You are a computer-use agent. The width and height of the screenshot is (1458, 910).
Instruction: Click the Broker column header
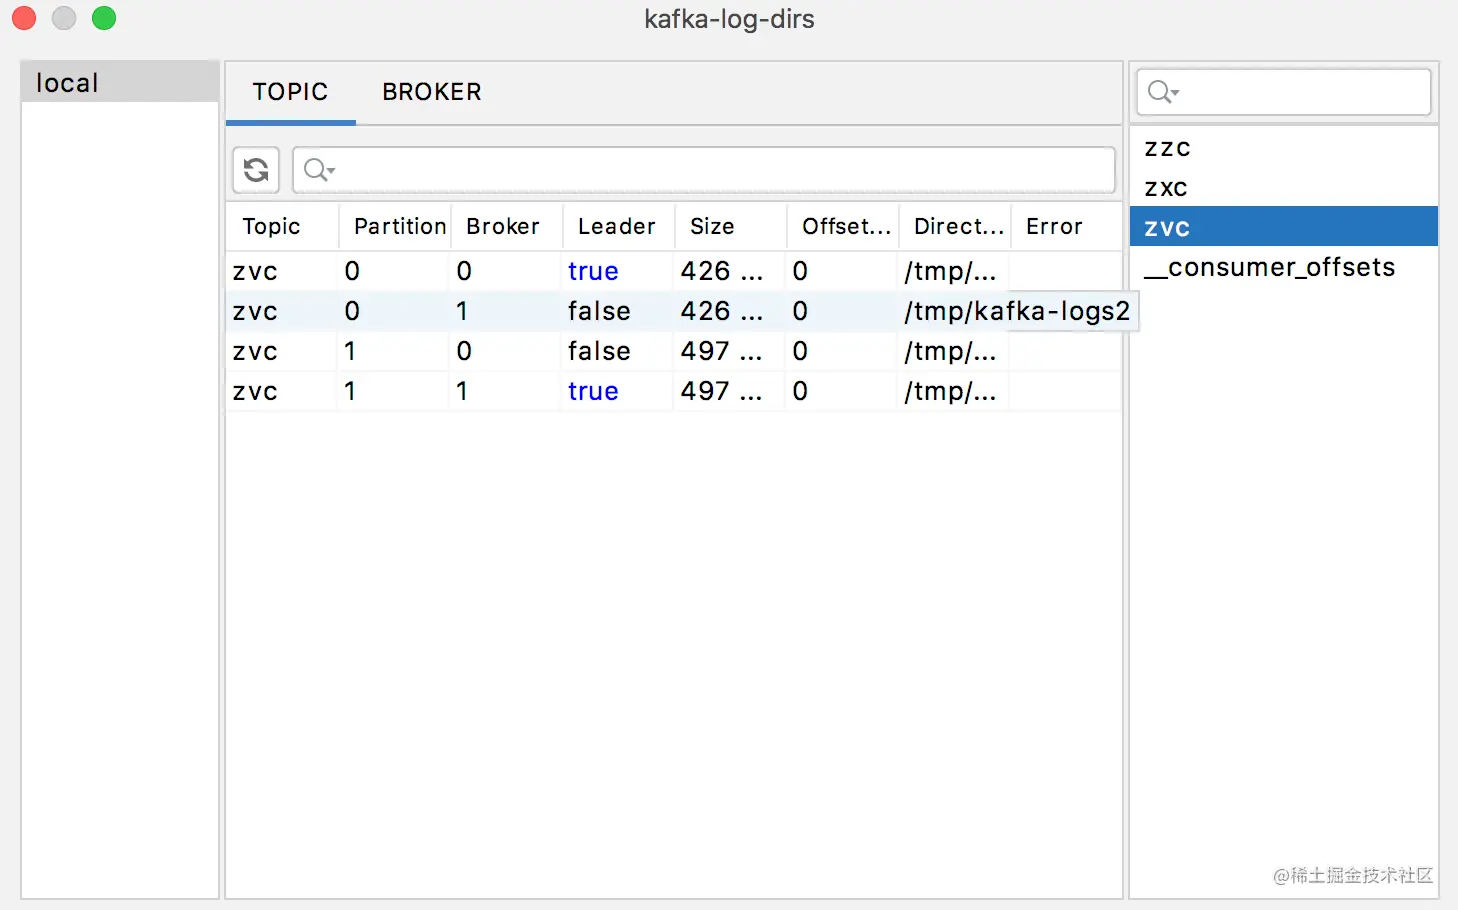[x=502, y=227]
